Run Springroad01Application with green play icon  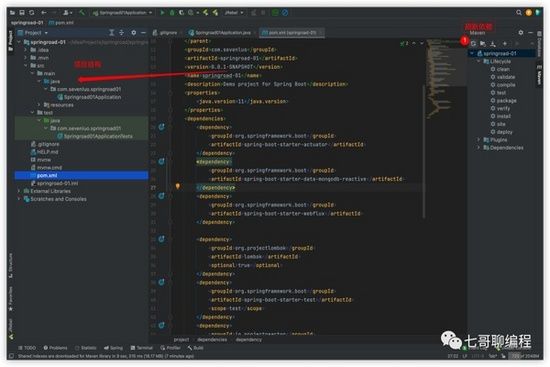[162, 13]
